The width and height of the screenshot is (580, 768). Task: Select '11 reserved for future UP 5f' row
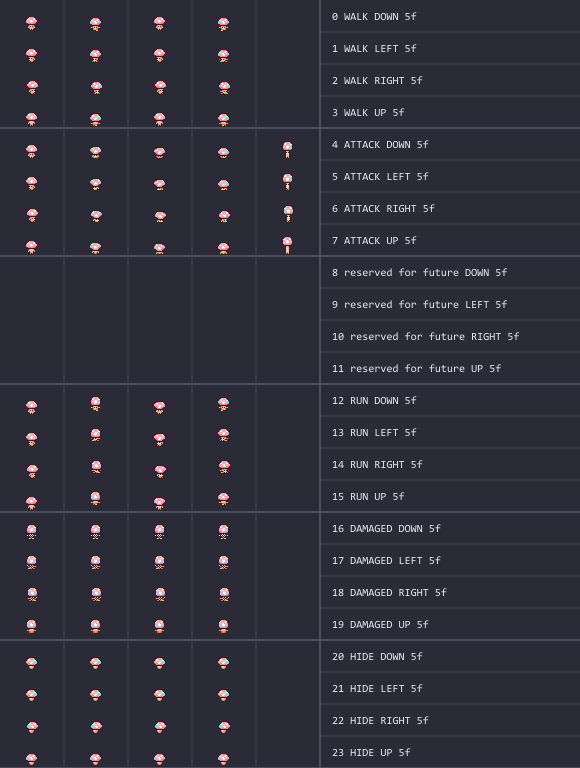pos(450,368)
